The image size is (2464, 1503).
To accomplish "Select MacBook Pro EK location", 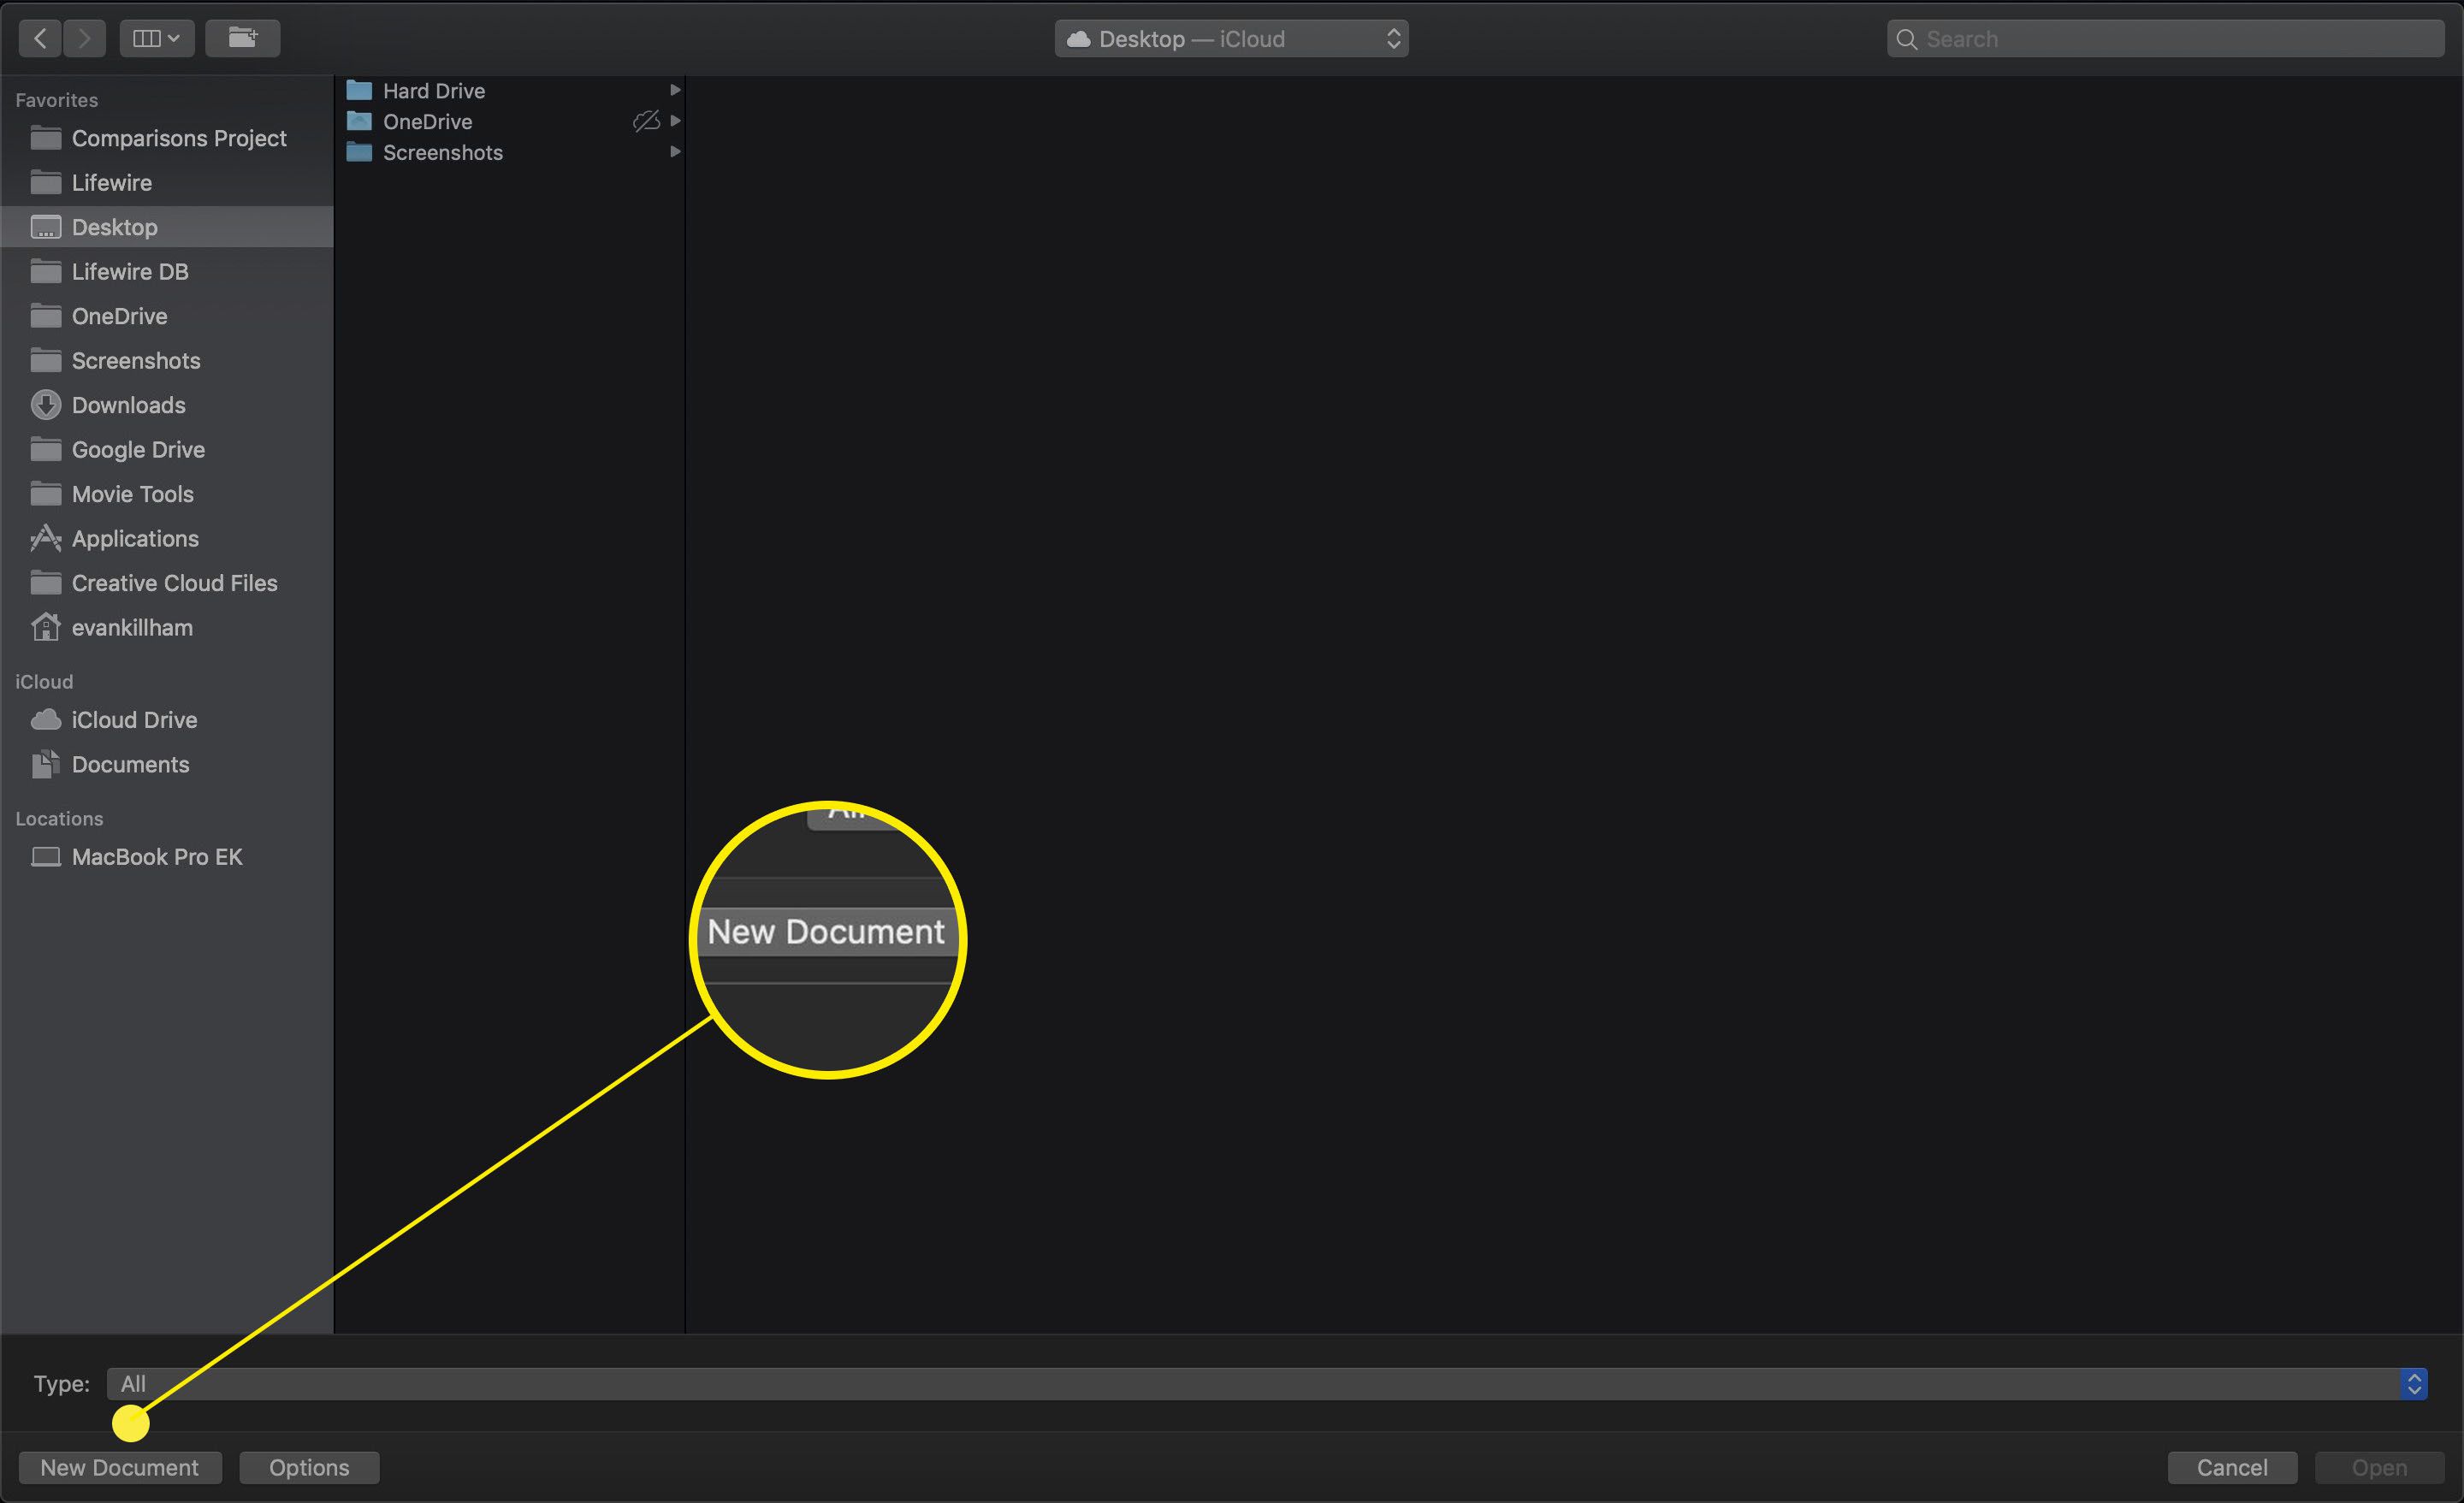I will tap(158, 855).
